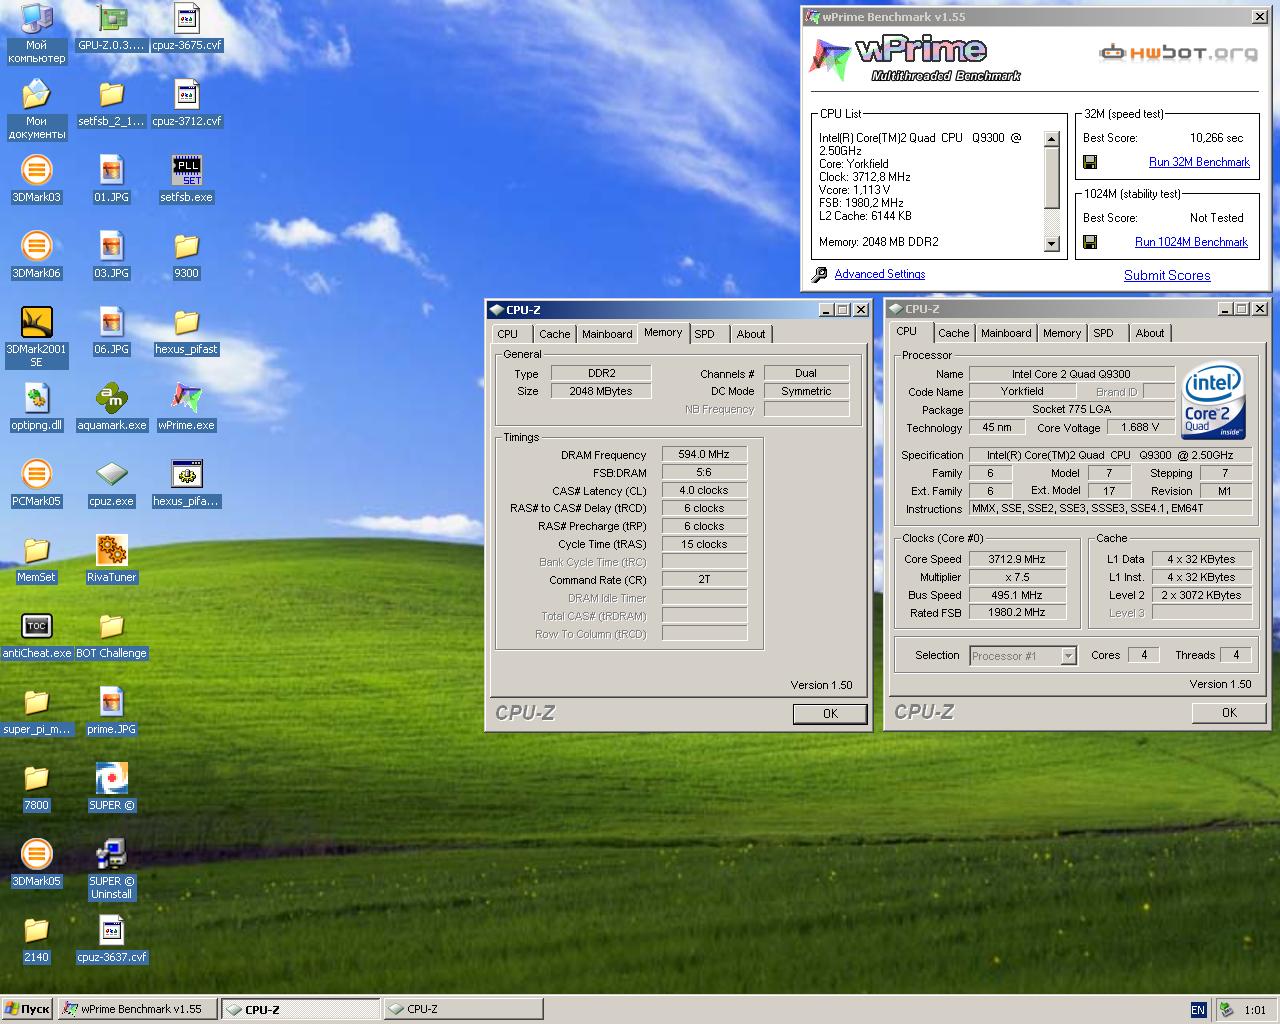Switch to Memory tab in the right CPU-Z window
Screen dimensions: 1280x1024
[1061, 333]
